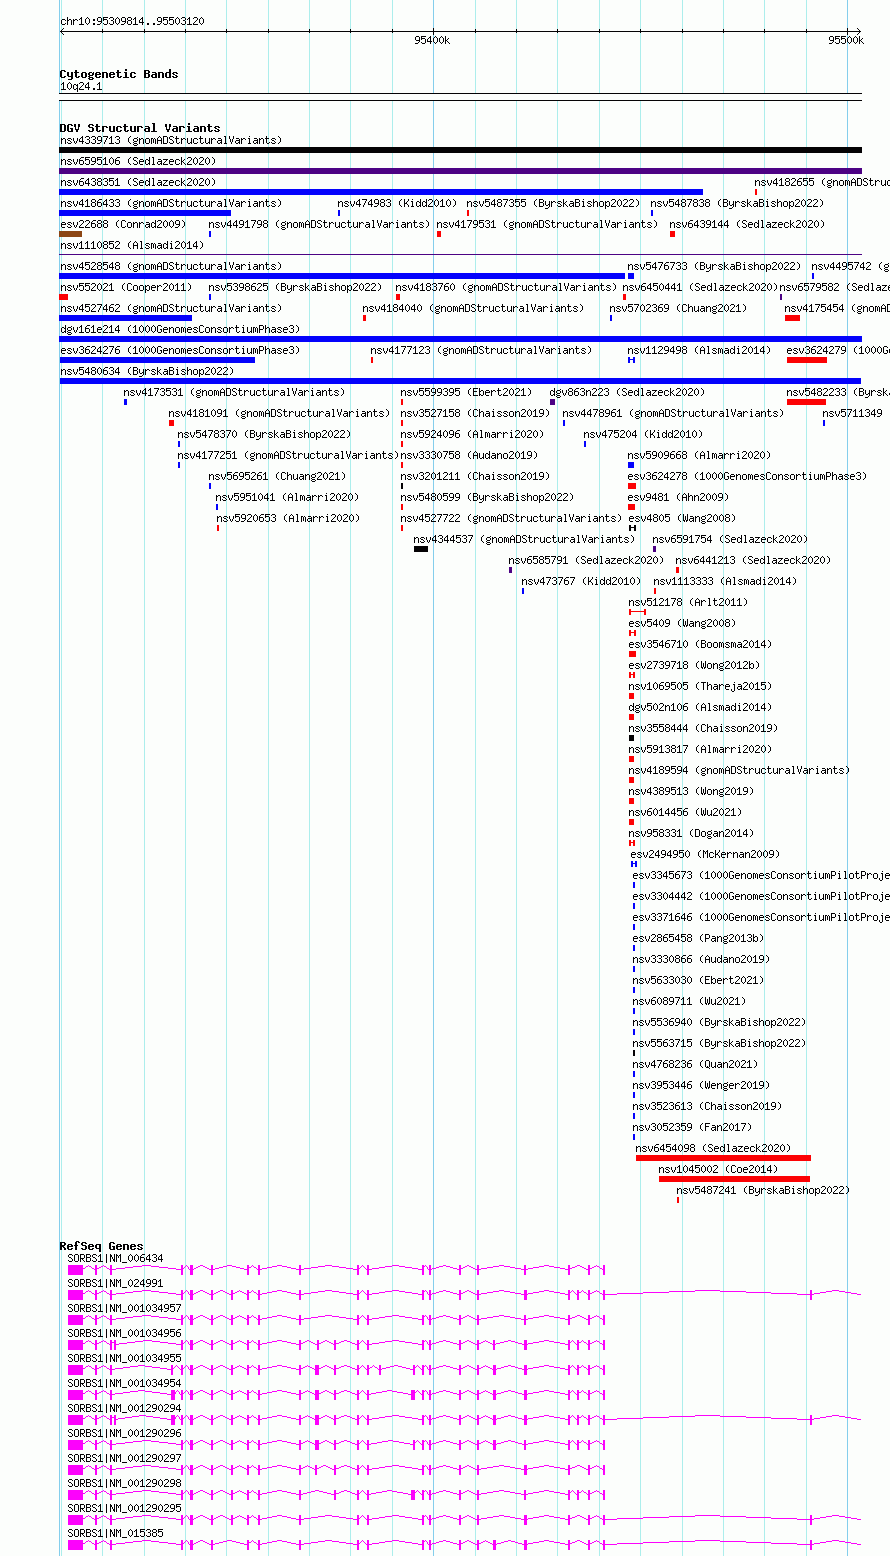890x1556 pixels.
Task: Open nsv4173531 variant label
Action: coord(234,392)
